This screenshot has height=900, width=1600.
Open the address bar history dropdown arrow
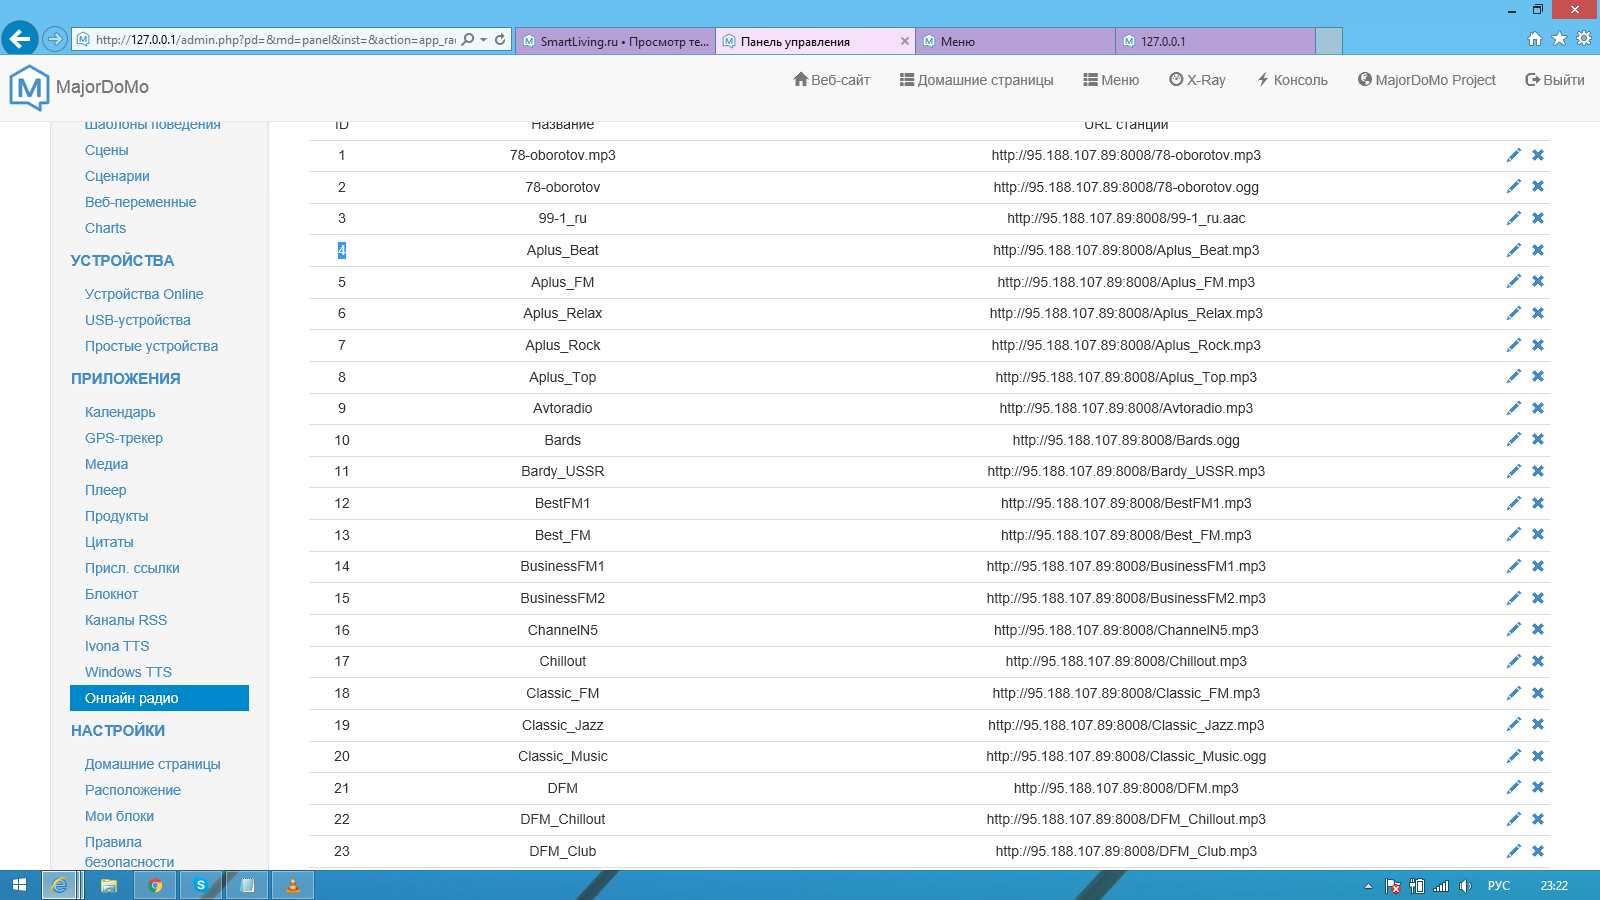484,40
